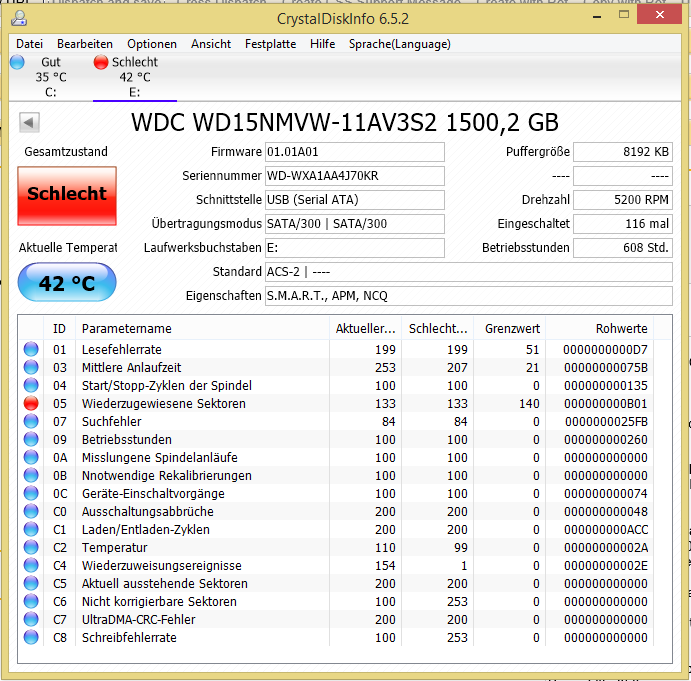Click the Rohwerte column header

[600, 328]
